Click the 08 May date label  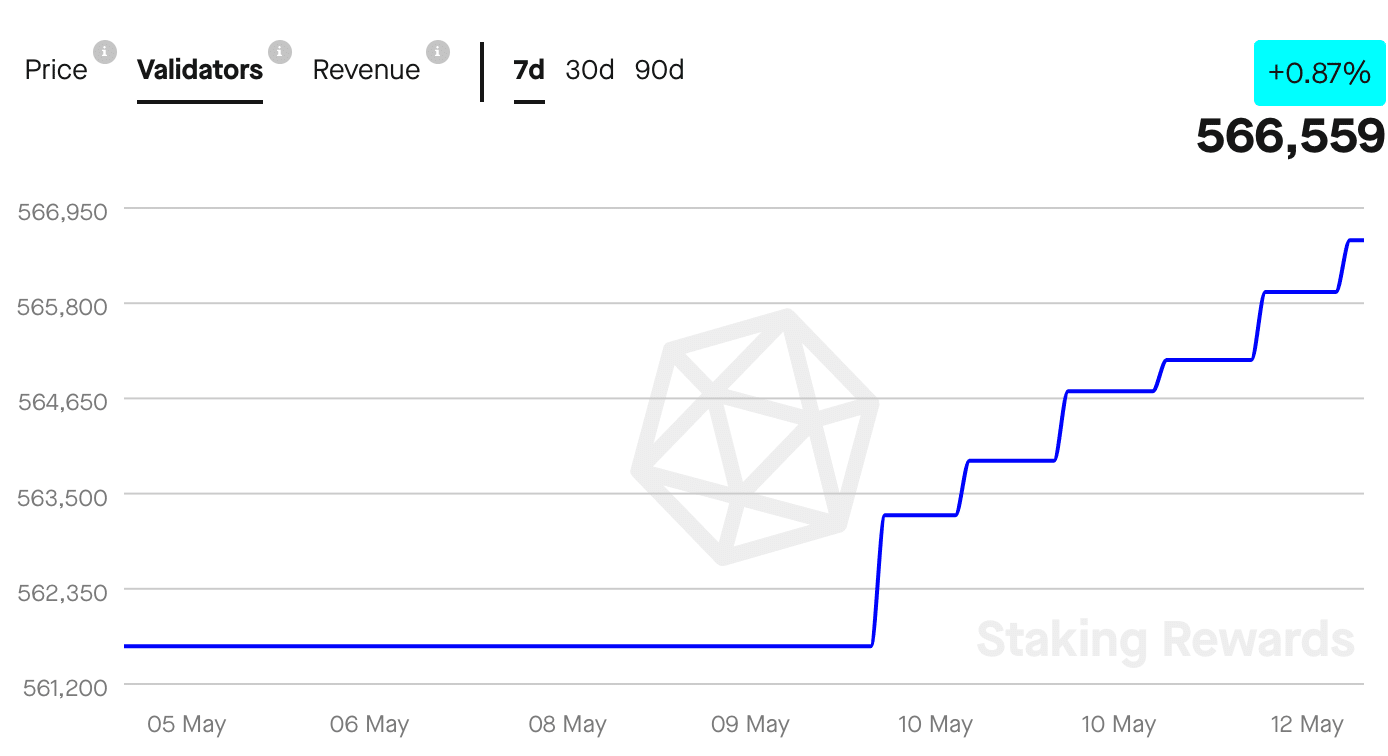click(x=567, y=725)
